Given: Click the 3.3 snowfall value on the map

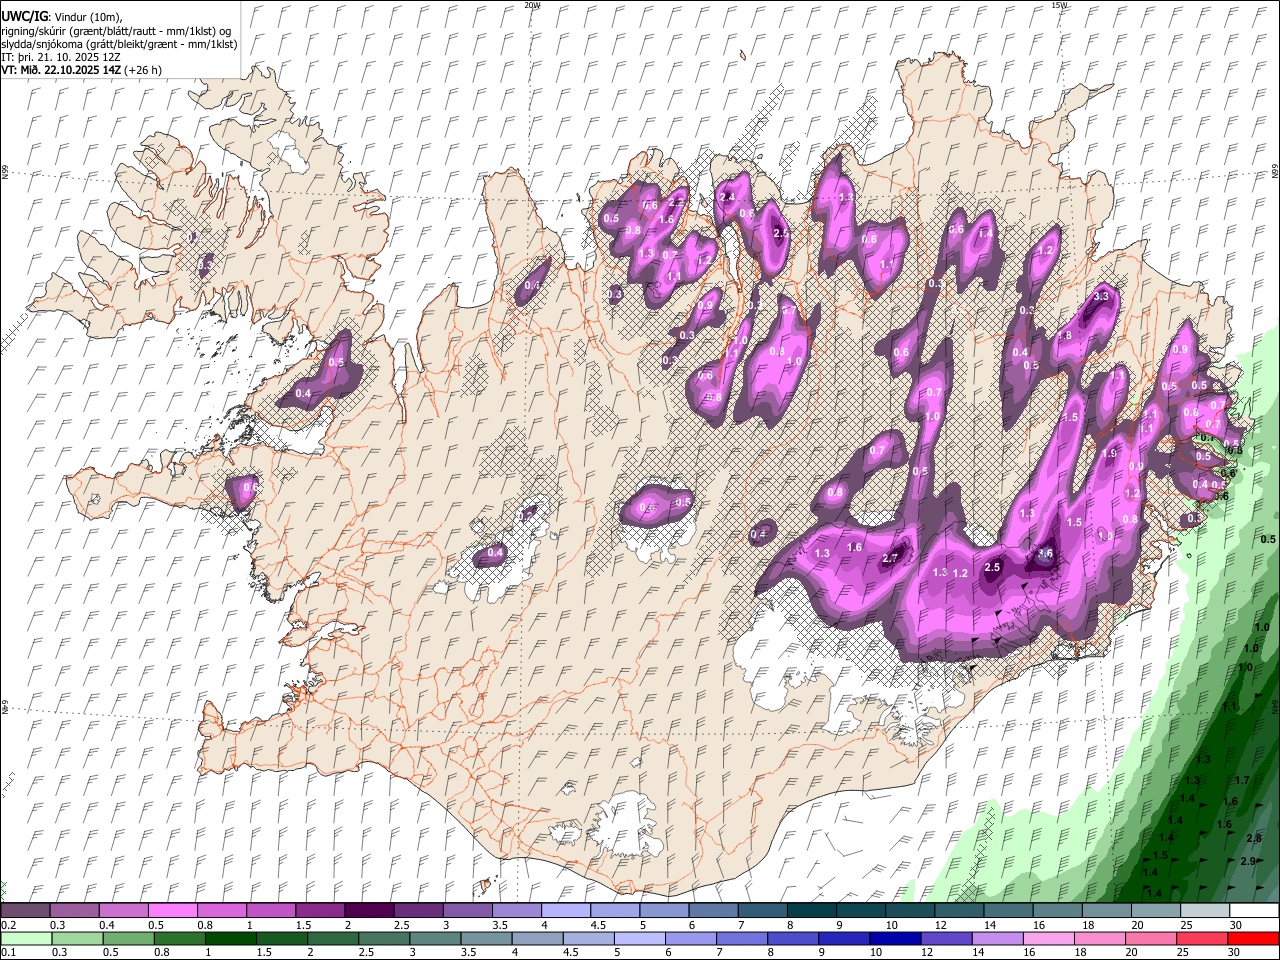Looking at the screenshot, I should tap(1102, 296).
